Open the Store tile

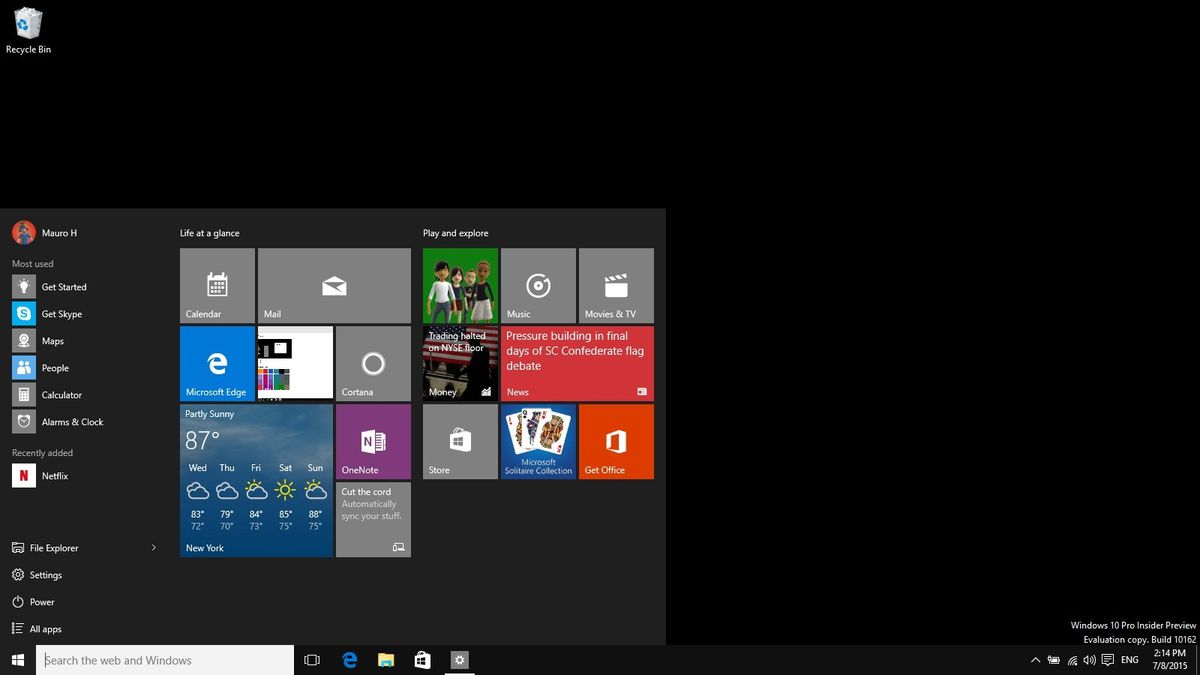459,441
